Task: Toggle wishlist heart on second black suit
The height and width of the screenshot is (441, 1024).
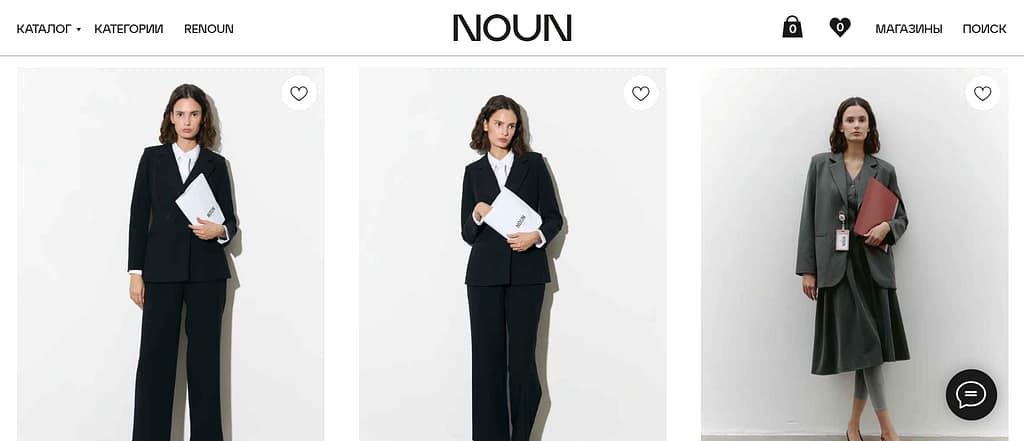Action: coord(641,93)
